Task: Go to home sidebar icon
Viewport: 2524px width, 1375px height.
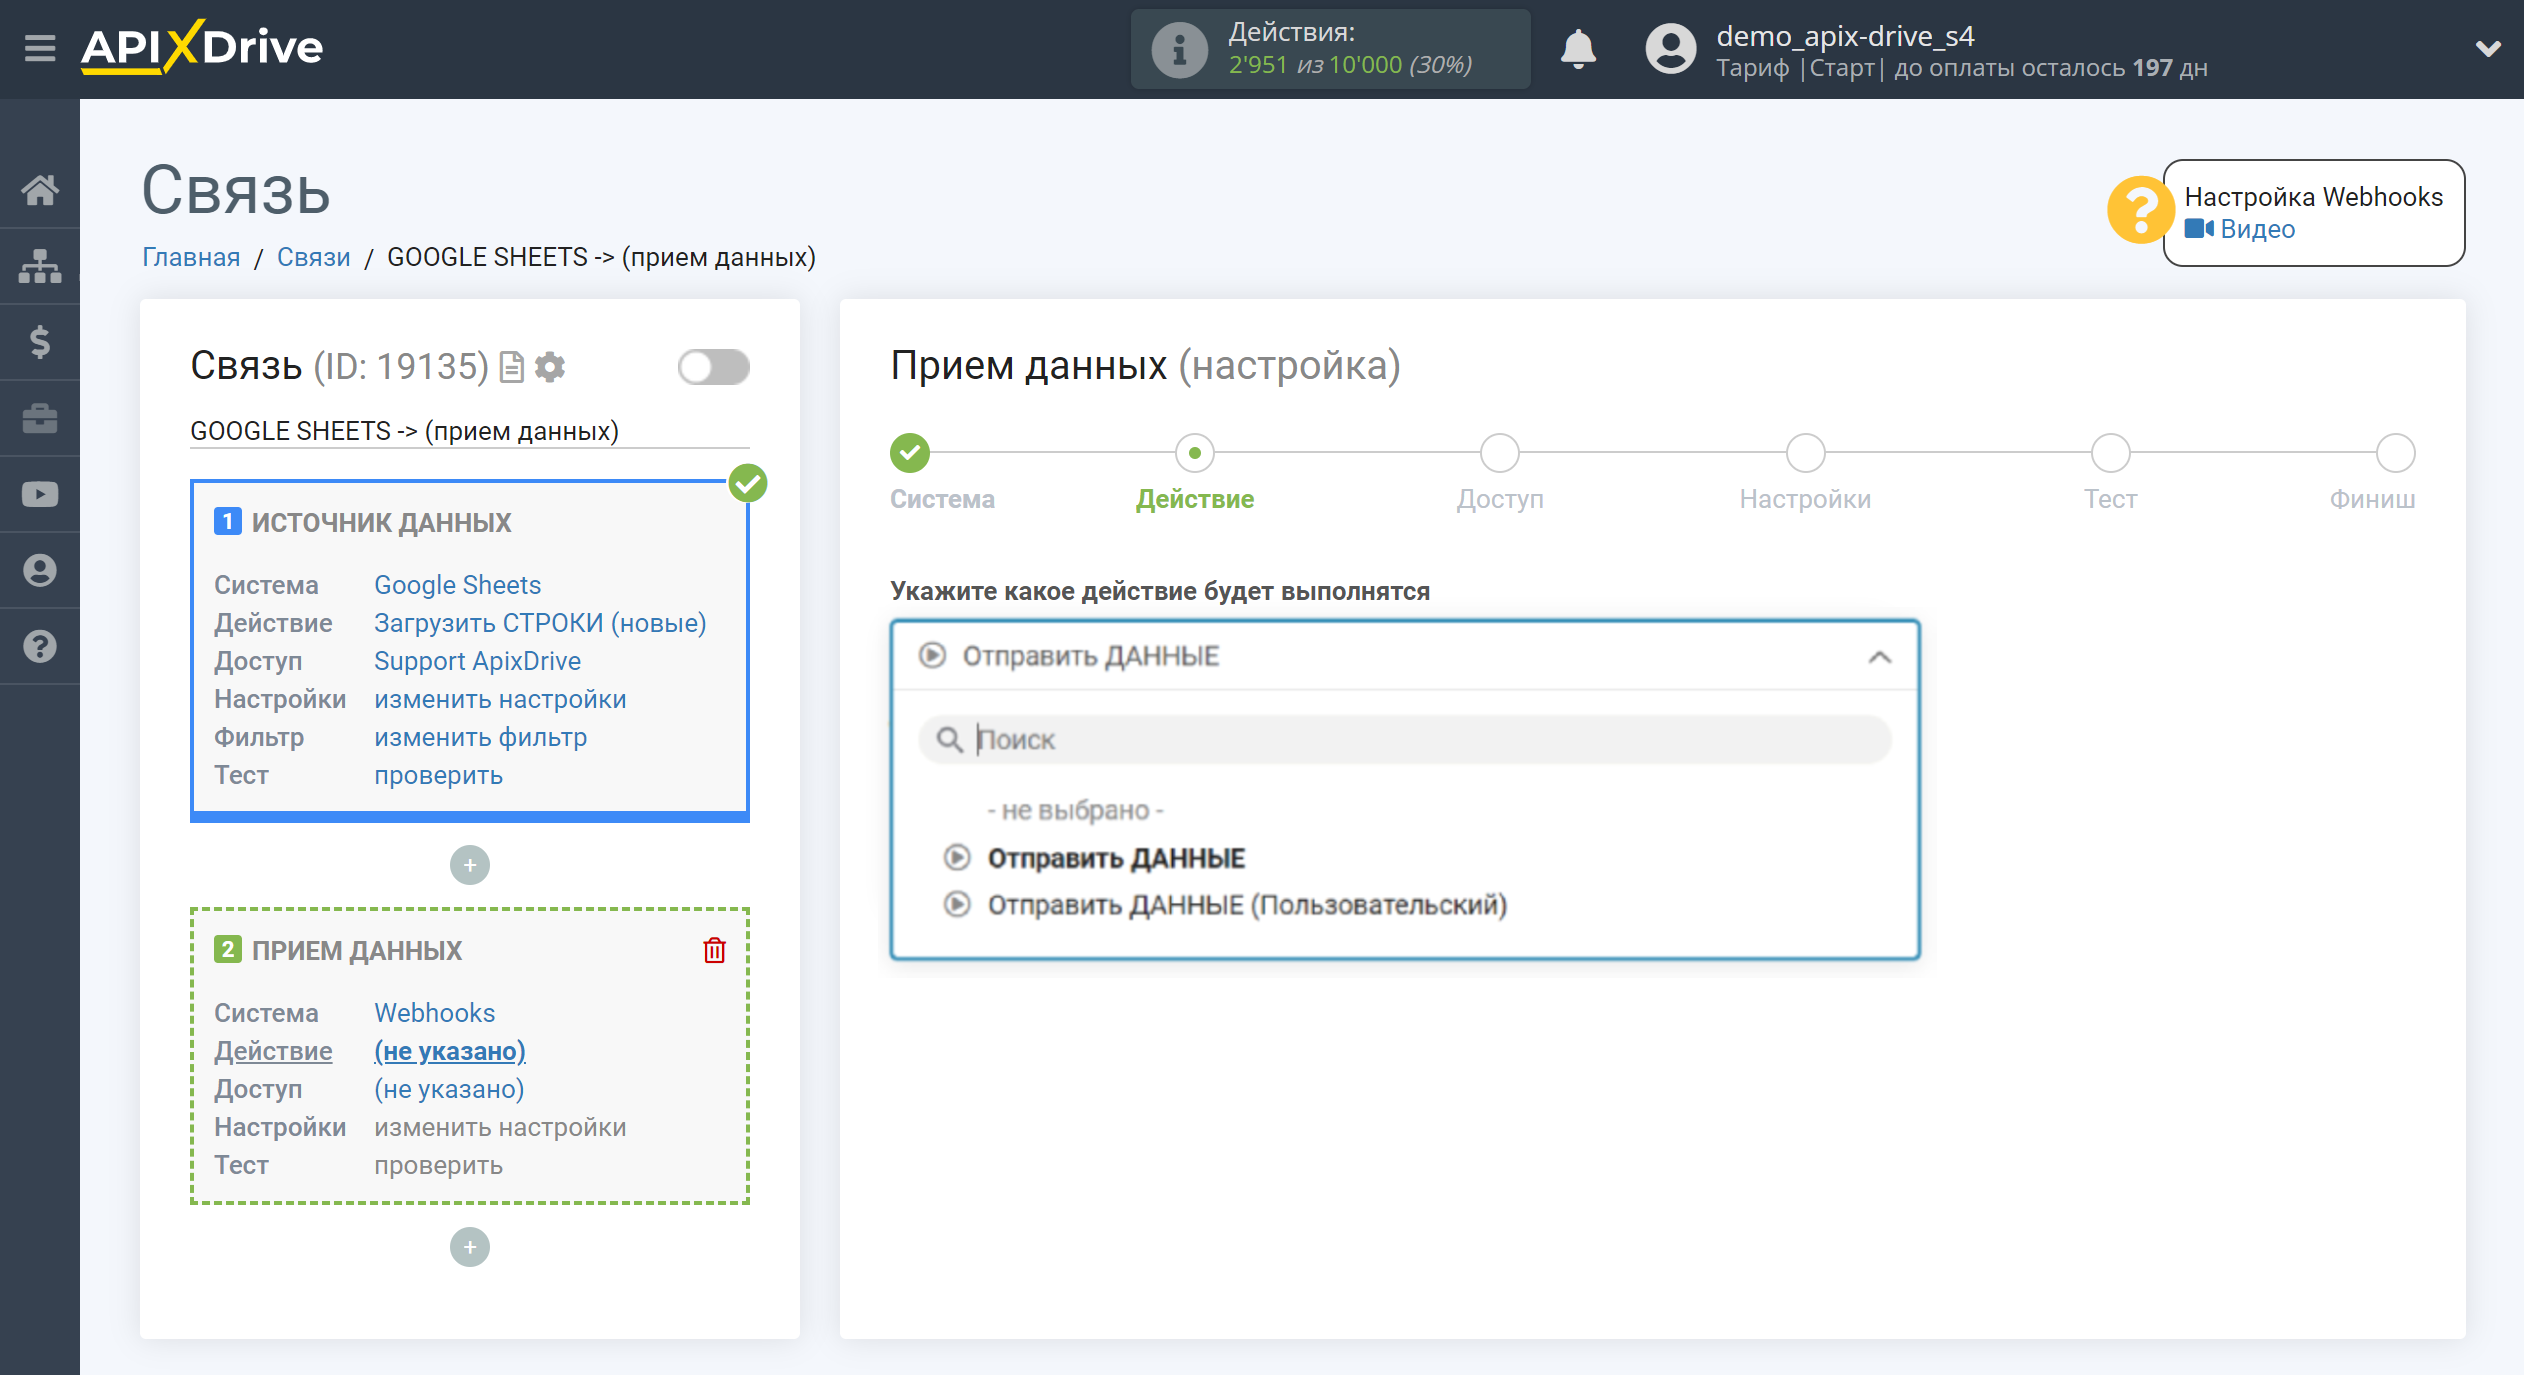Action: [40, 189]
